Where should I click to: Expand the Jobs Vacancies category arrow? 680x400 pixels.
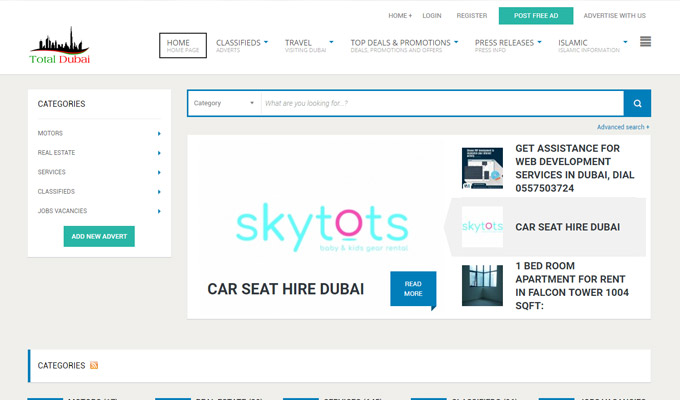[x=159, y=211]
